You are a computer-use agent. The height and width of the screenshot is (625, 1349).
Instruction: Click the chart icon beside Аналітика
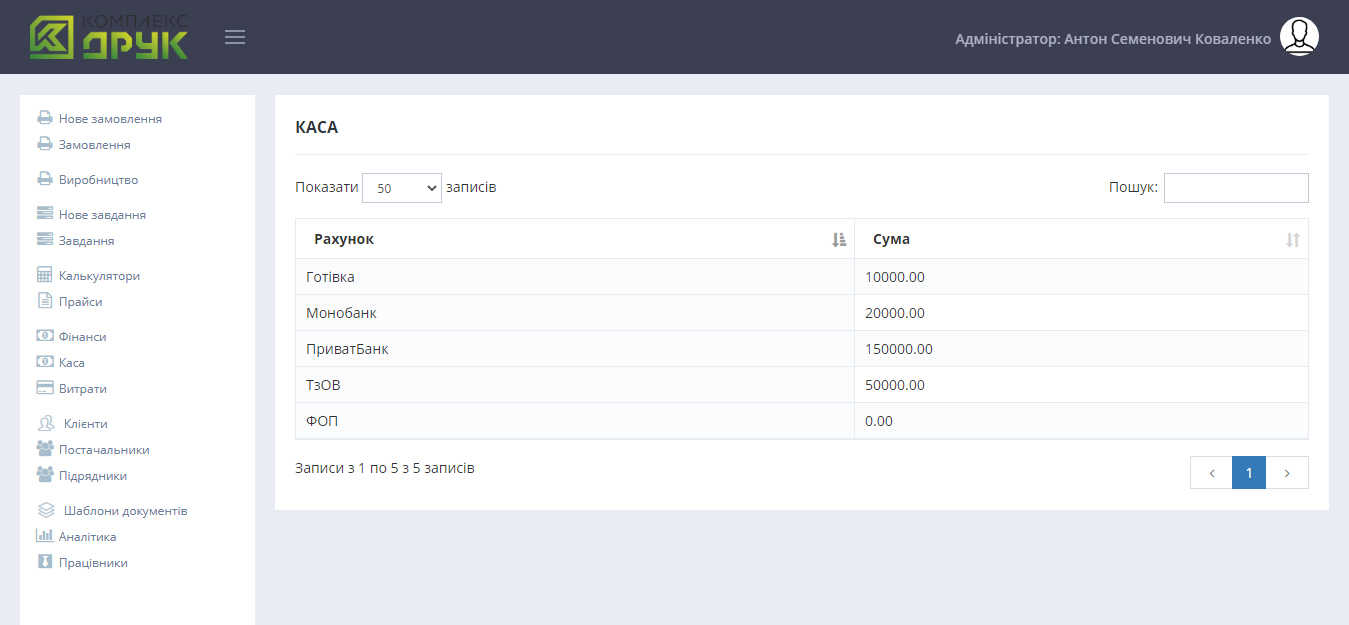click(45, 536)
